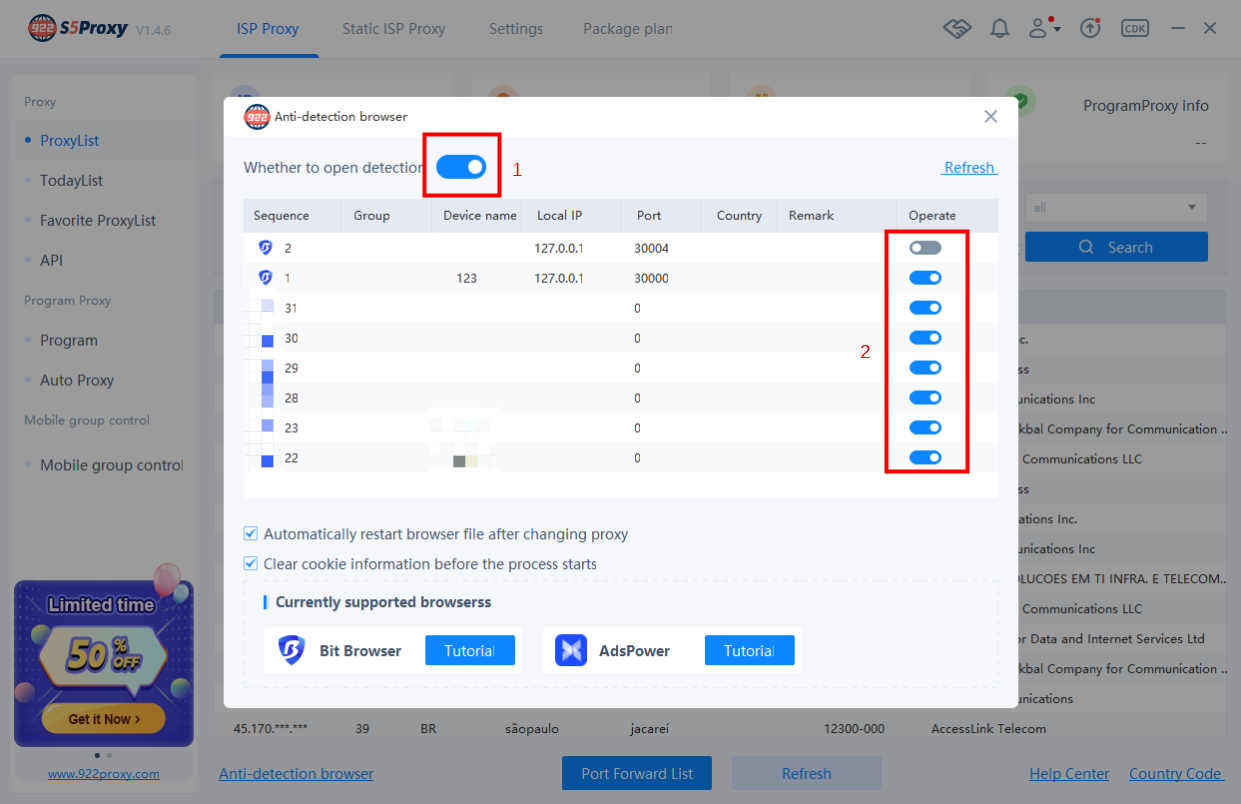This screenshot has height=804, width=1241.
Task: Open the handshake partner icon in the header
Action: pos(957,28)
